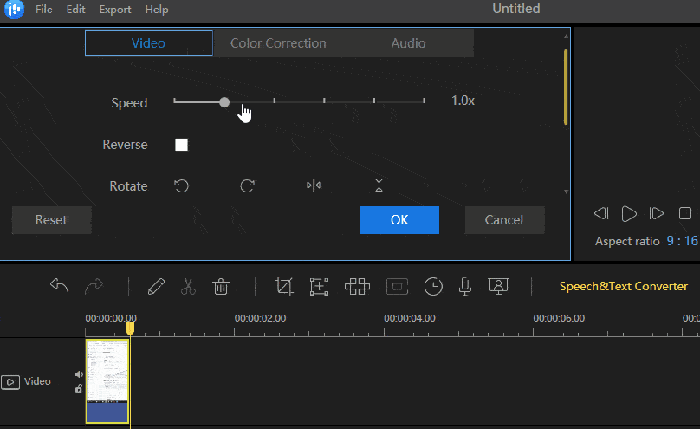
Task: Switch to the Color Correction tab
Action: pos(278,43)
